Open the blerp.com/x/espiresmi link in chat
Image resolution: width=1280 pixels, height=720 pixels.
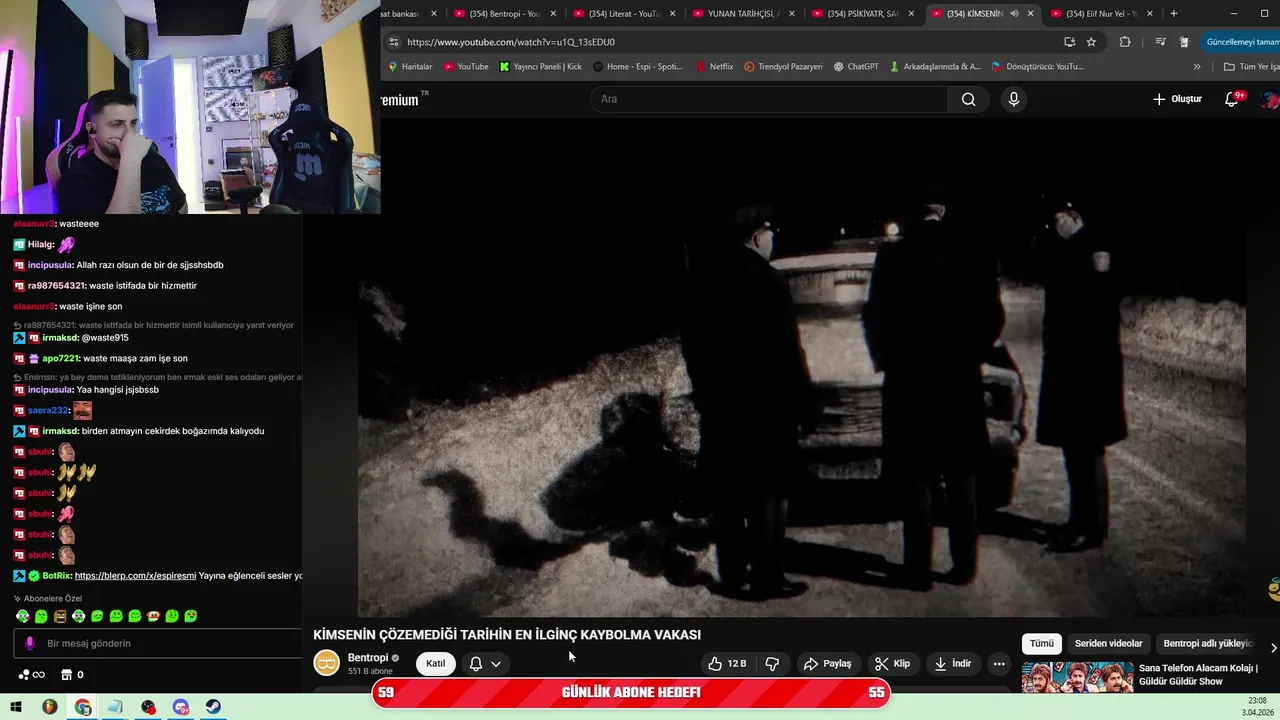point(135,576)
